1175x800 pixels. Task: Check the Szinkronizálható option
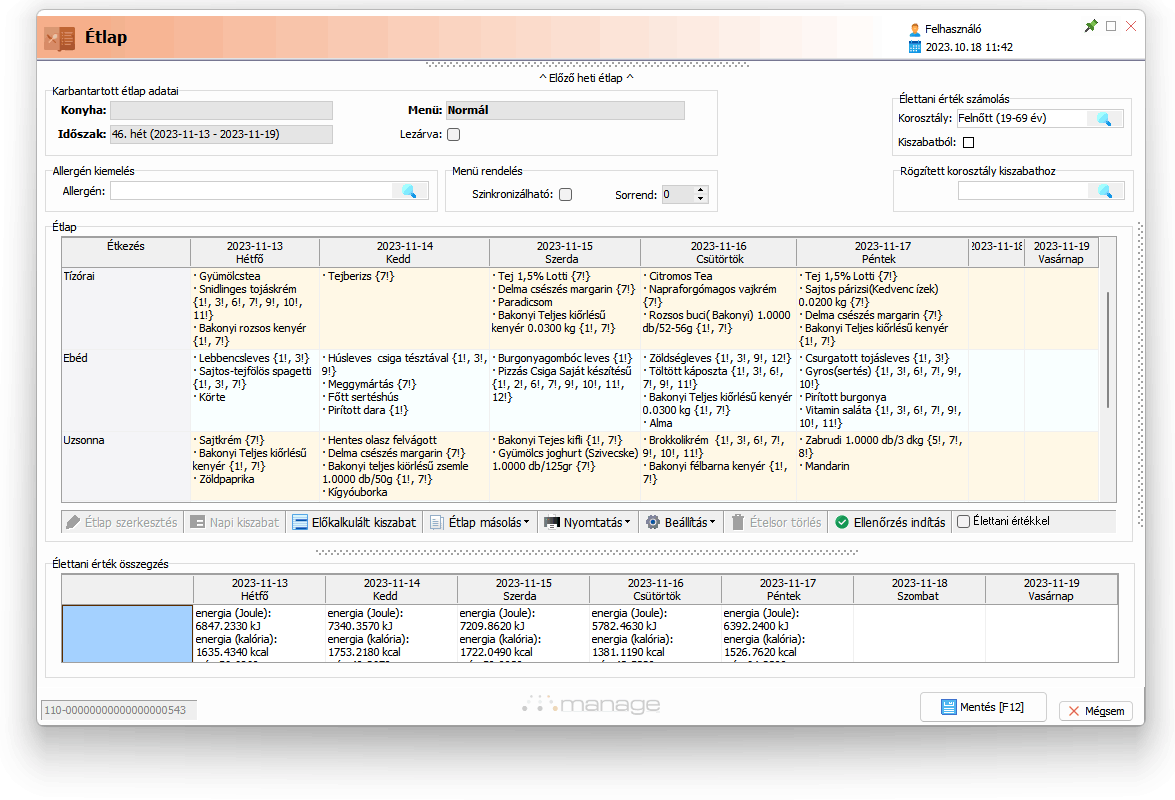(566, 195)
